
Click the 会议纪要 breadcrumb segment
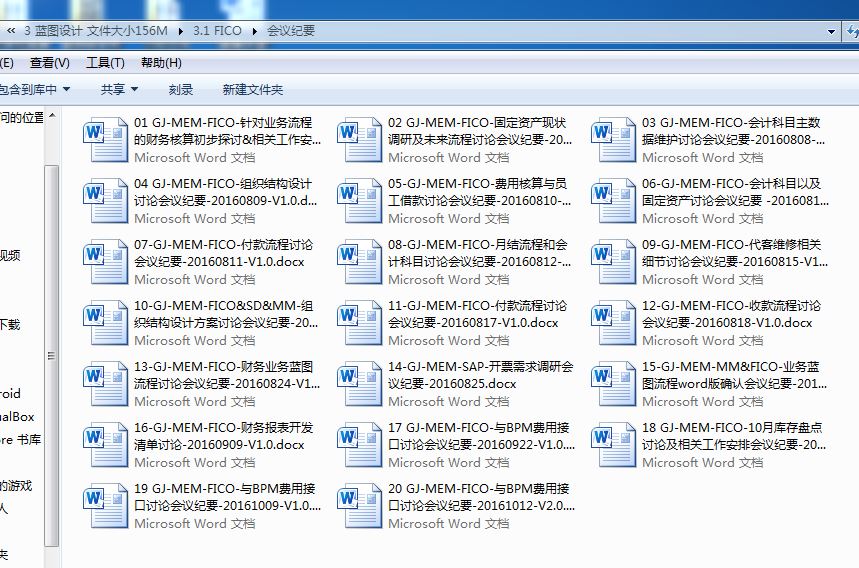click(x=291, y=31)
